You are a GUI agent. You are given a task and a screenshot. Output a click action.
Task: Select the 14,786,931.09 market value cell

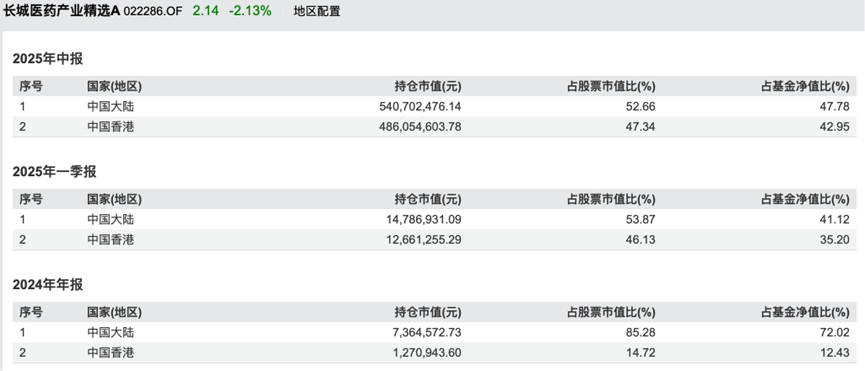pos(424,219)
